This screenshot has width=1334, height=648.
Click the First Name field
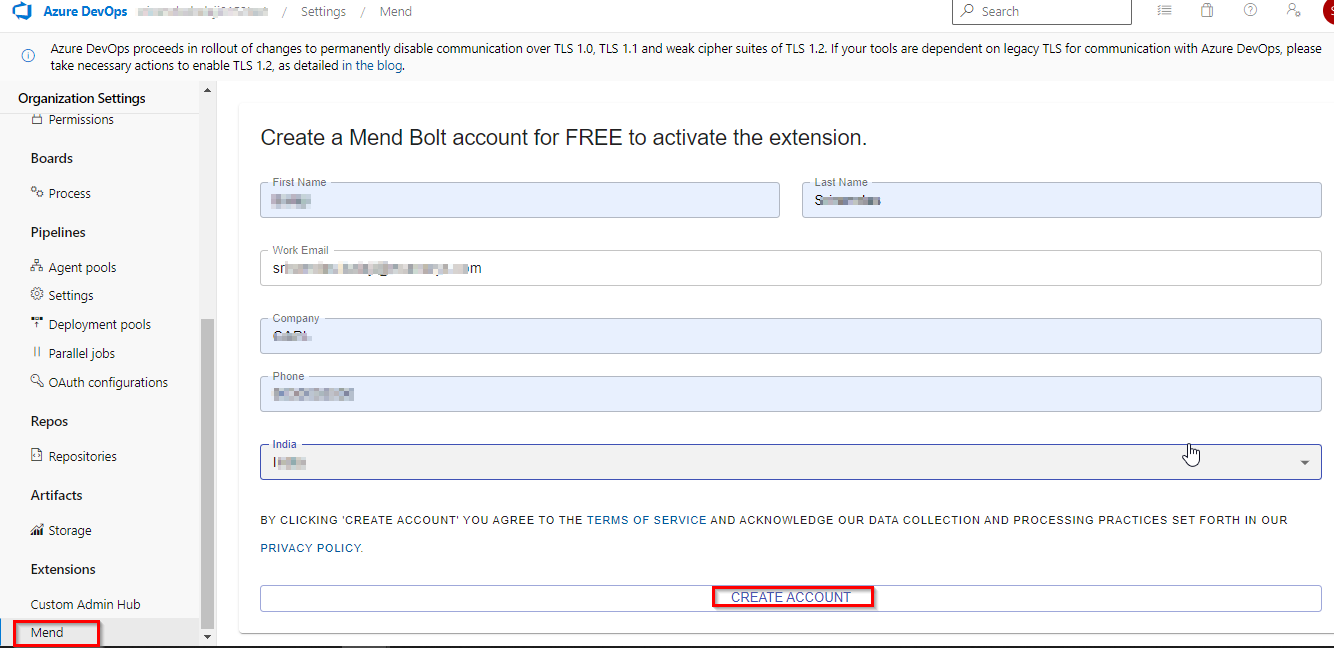pos(520,200)
